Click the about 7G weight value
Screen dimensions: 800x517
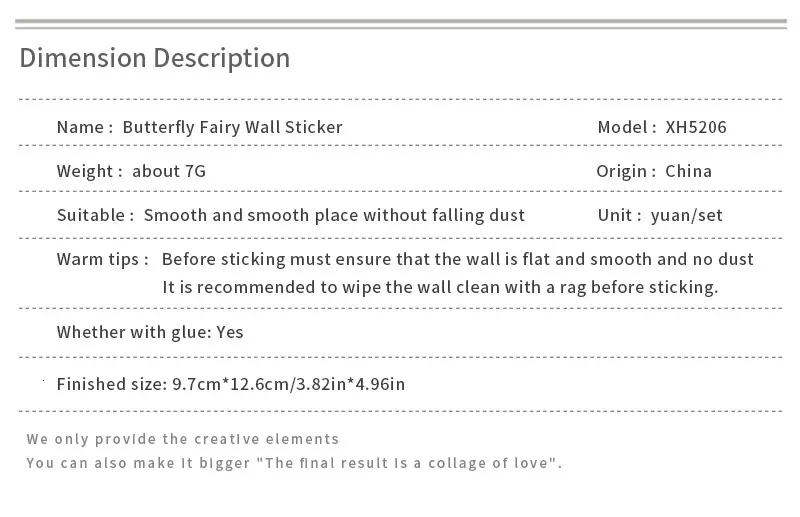pyautogui.click(x=169, y=171)
